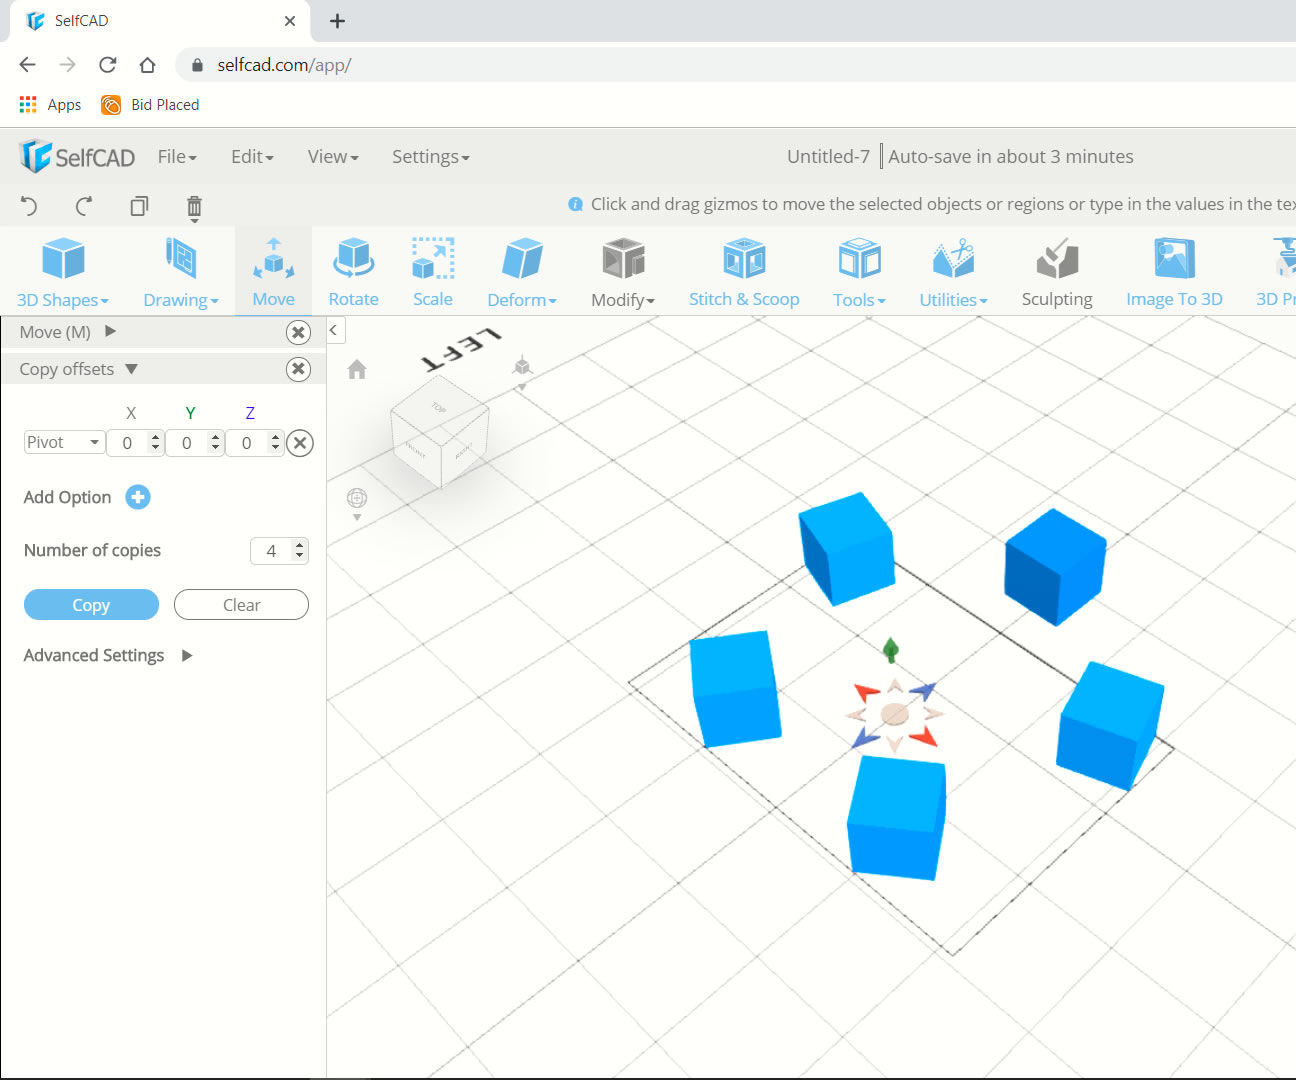Screen dimensions: 1296x1080
Task: Select the Sculpting tool
Action: pyautogui.click(x=1057, y=272)
